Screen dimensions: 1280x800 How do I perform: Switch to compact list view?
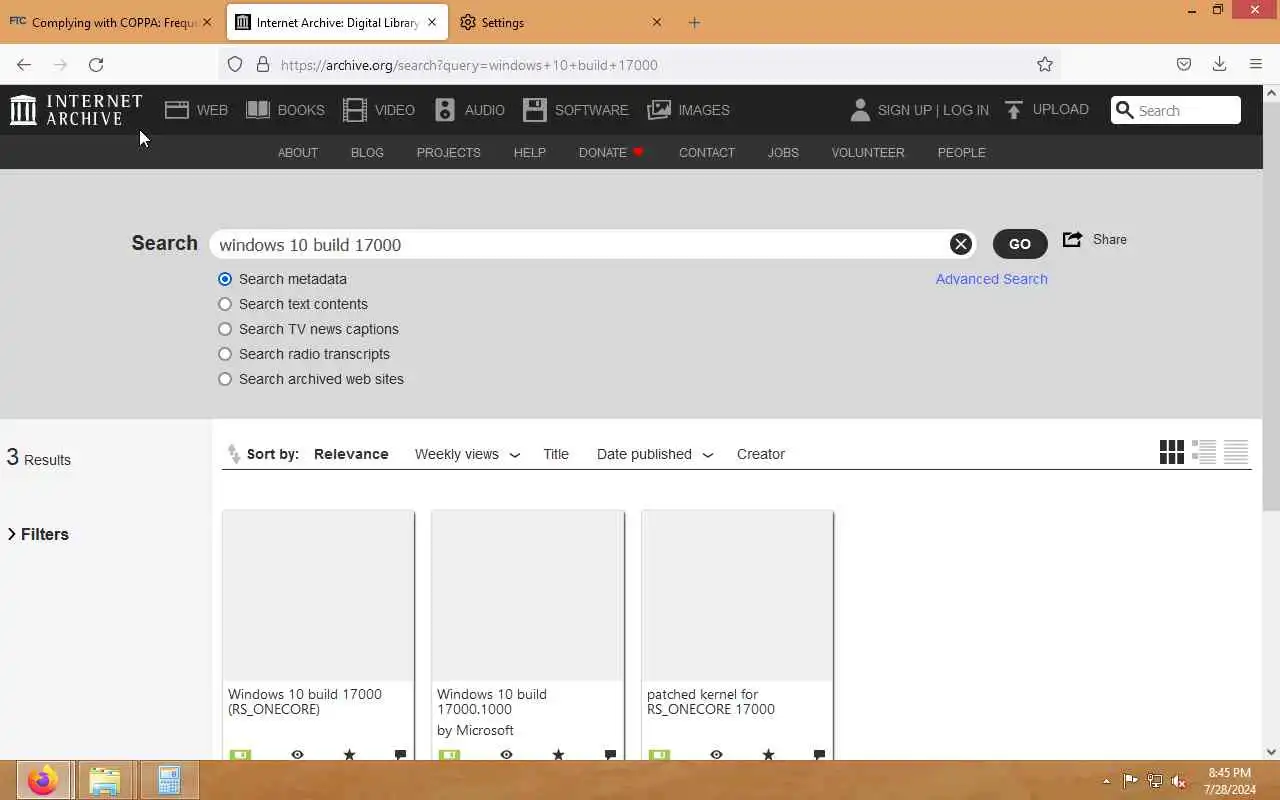[1236, 452]
